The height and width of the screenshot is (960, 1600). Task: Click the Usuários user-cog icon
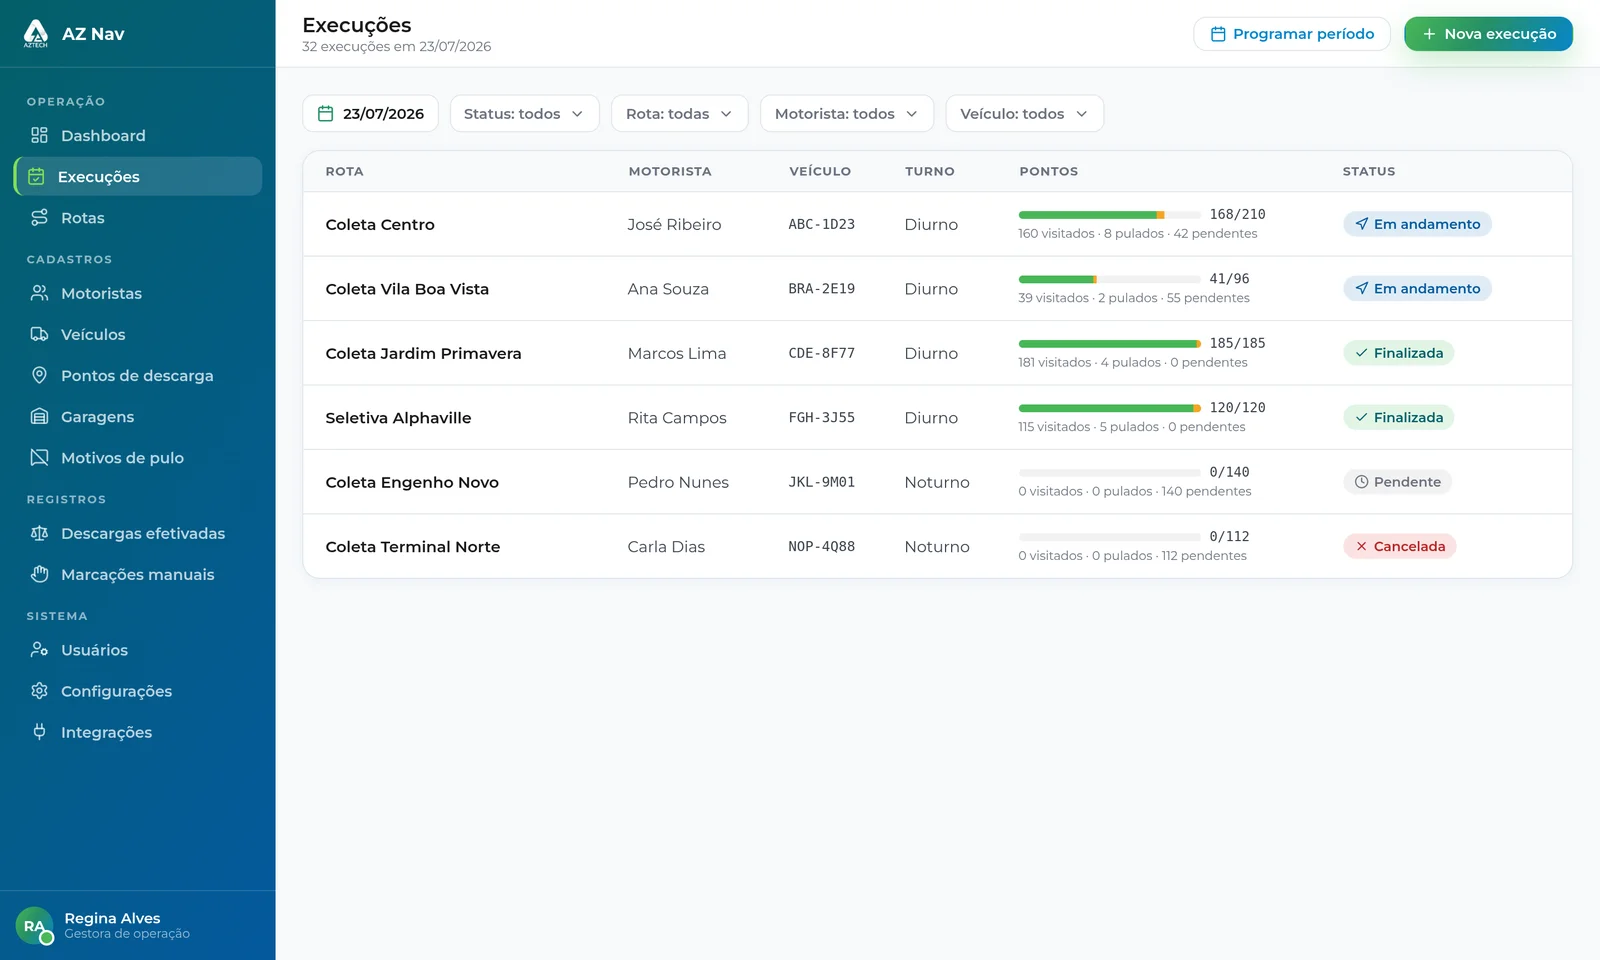[39, 649]
